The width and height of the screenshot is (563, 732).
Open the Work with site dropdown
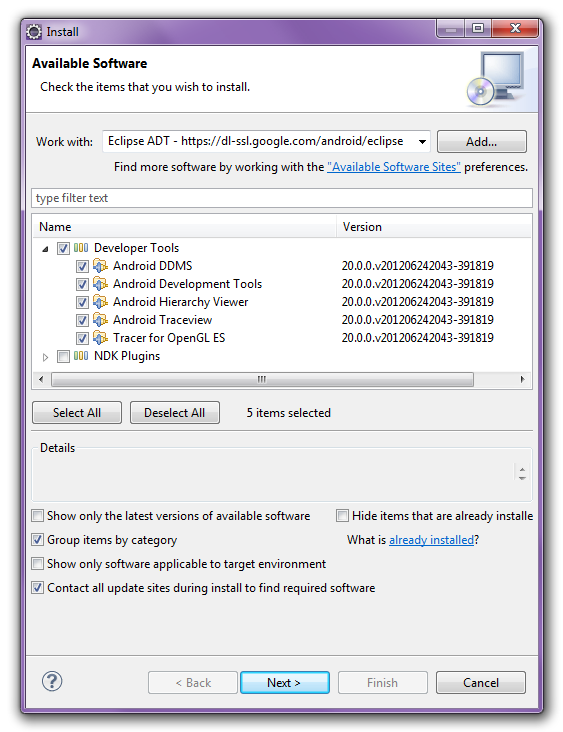422,141
